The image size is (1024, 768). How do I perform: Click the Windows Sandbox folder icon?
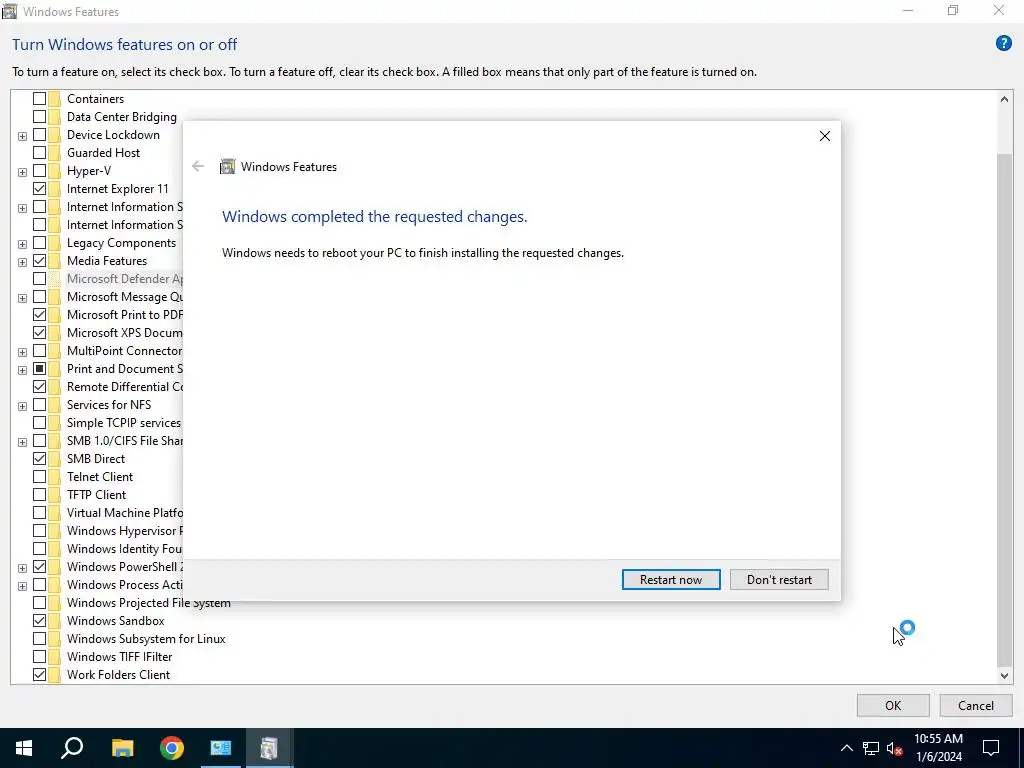pyautogui.click(x=54, y=620)
